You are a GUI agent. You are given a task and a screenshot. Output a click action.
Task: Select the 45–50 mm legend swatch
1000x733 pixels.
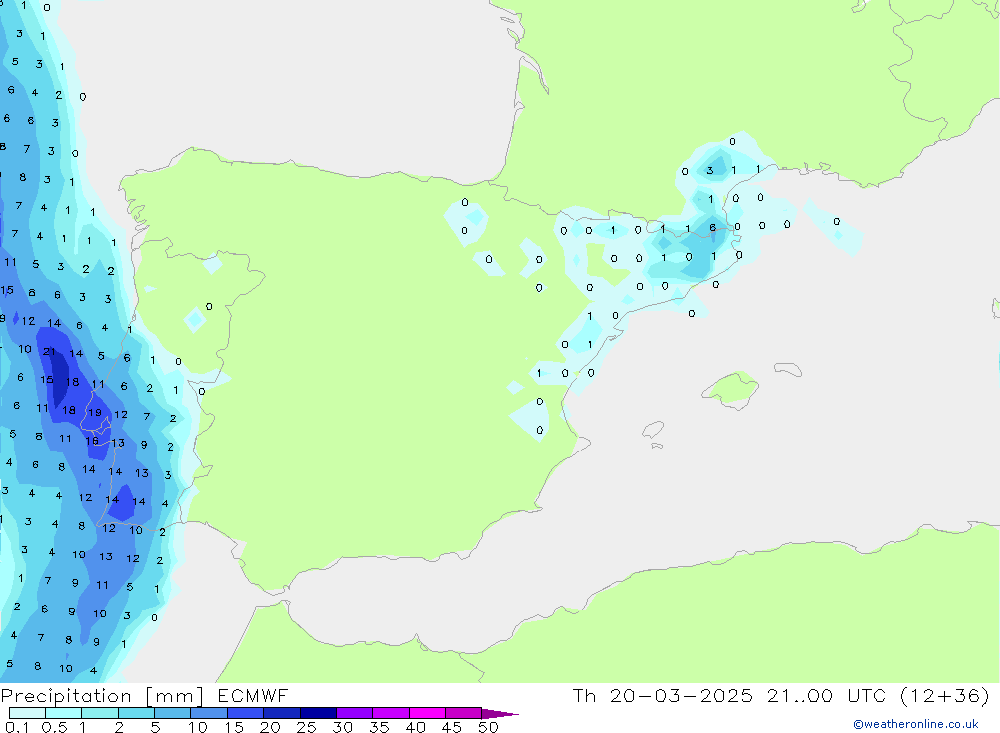(x=464, y=713)
